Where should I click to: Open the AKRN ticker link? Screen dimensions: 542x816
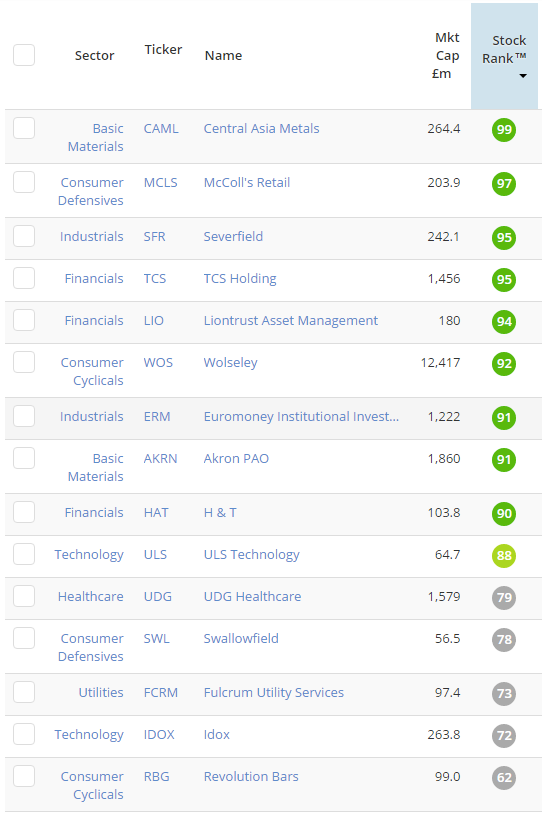click(x=160, y=458)
